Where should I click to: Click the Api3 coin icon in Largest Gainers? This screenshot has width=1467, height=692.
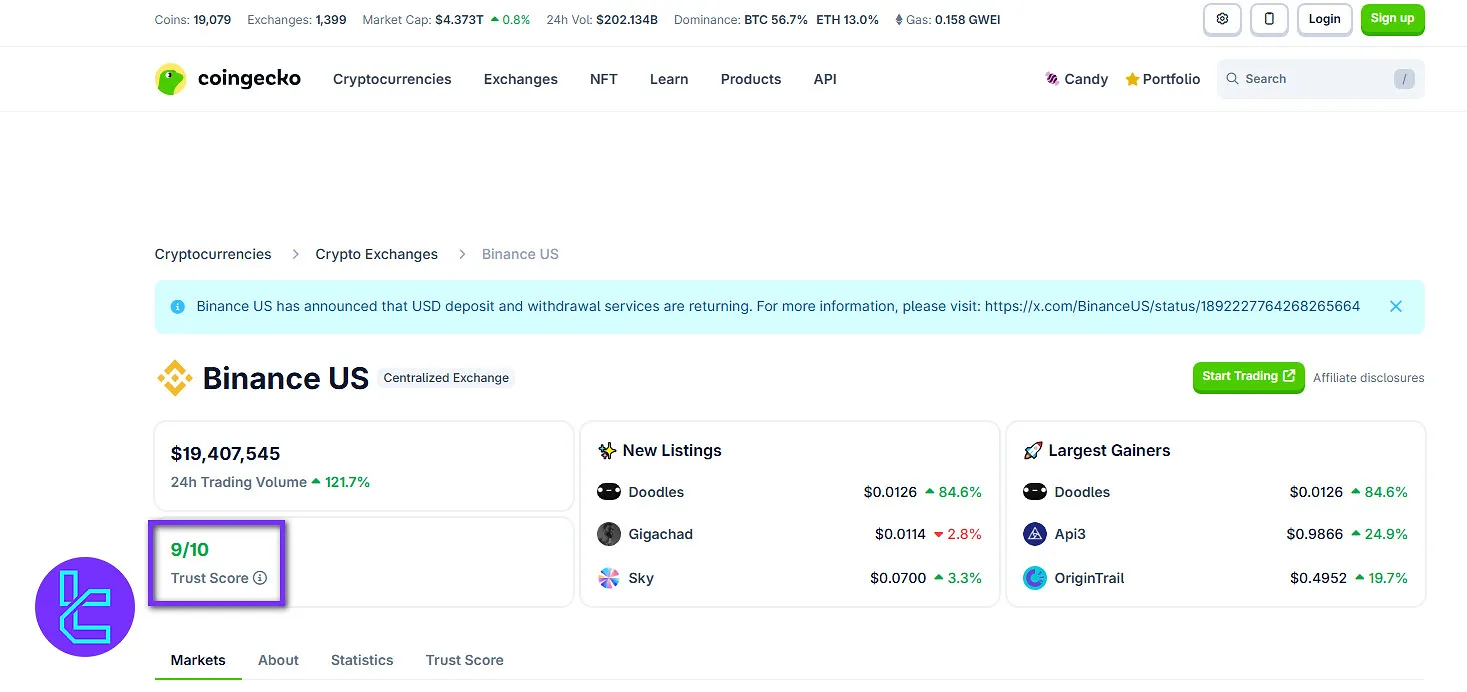[x=1035, y=534]
